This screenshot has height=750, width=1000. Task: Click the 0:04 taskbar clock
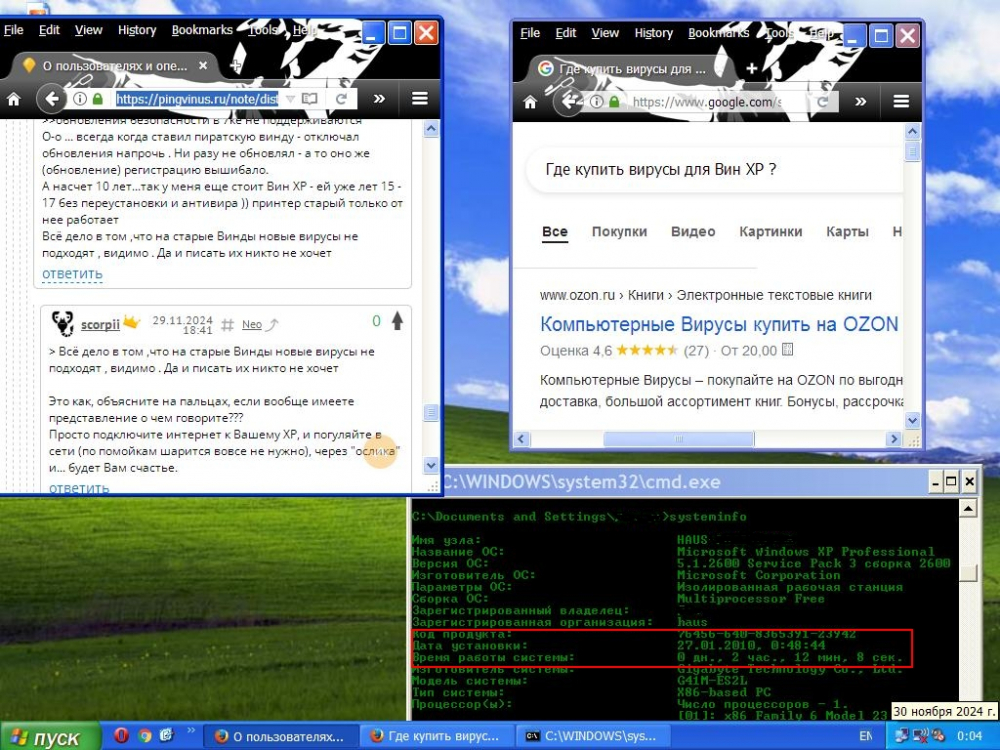[x=969, y=736]
